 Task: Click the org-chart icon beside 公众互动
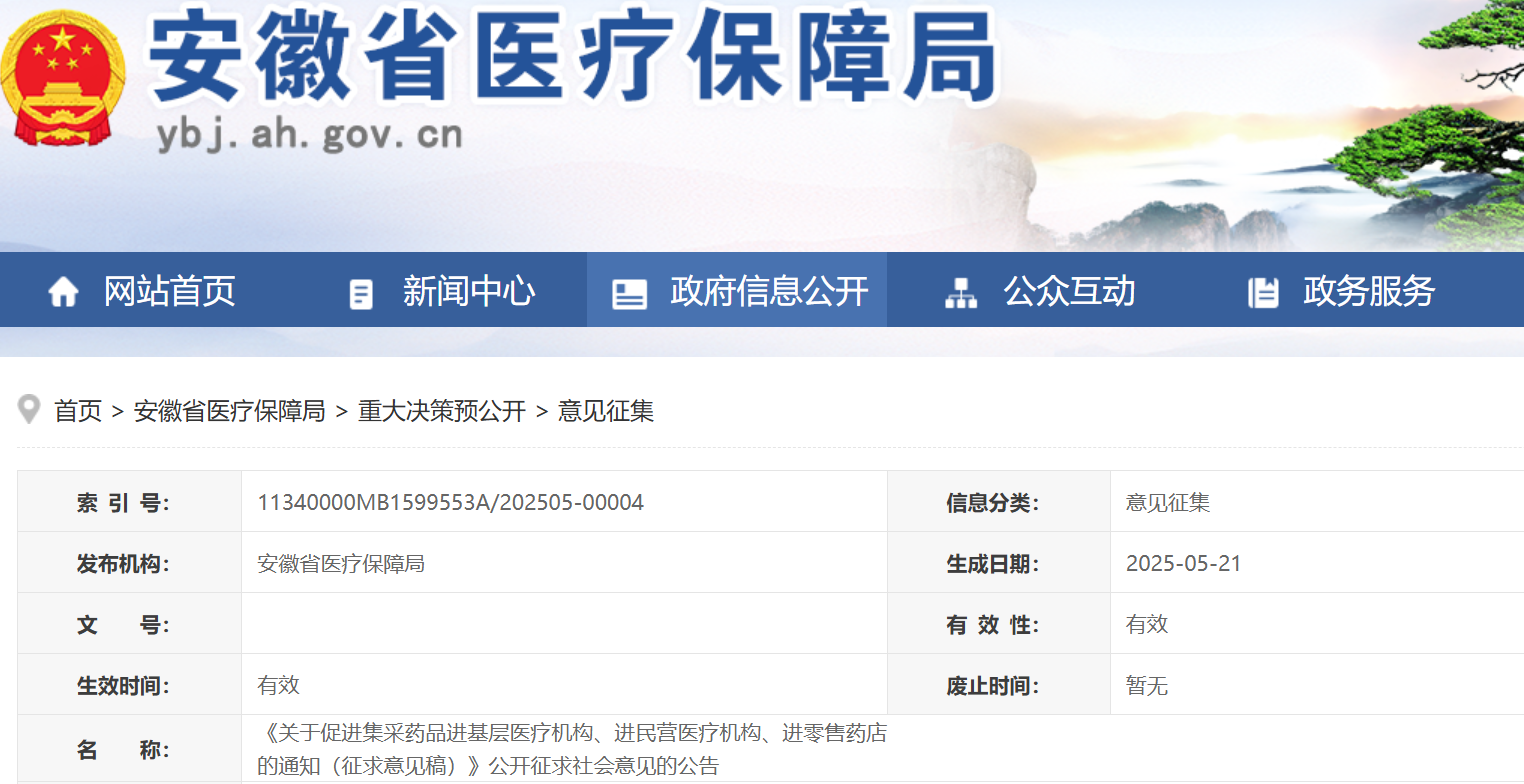961,292
